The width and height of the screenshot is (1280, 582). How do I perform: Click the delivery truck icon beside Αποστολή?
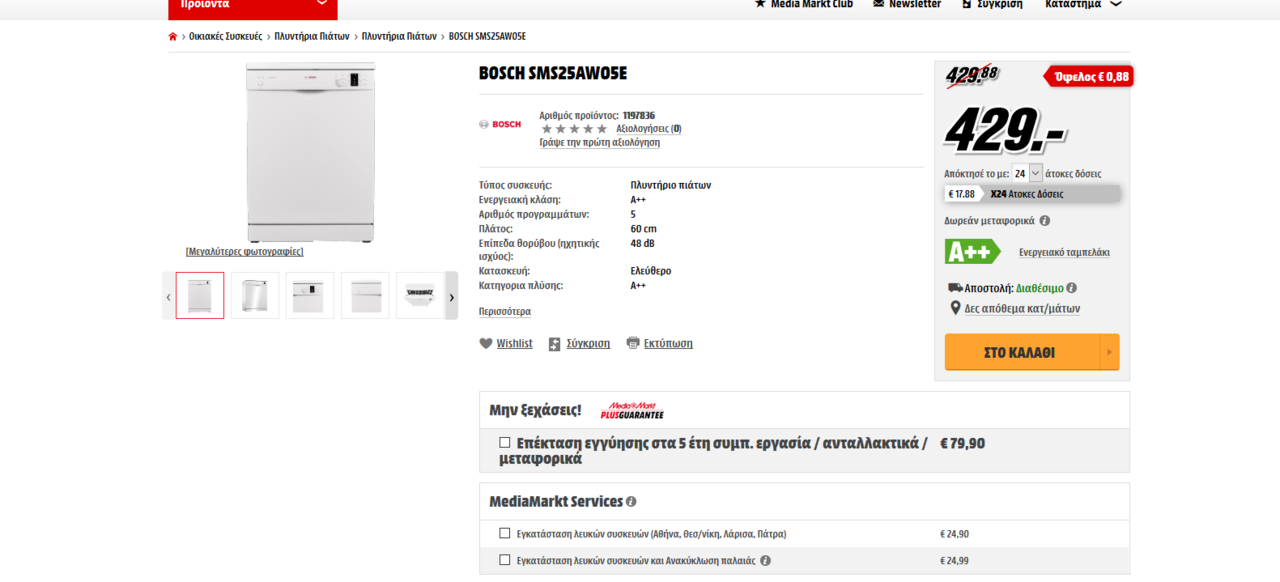pos(955,288)
